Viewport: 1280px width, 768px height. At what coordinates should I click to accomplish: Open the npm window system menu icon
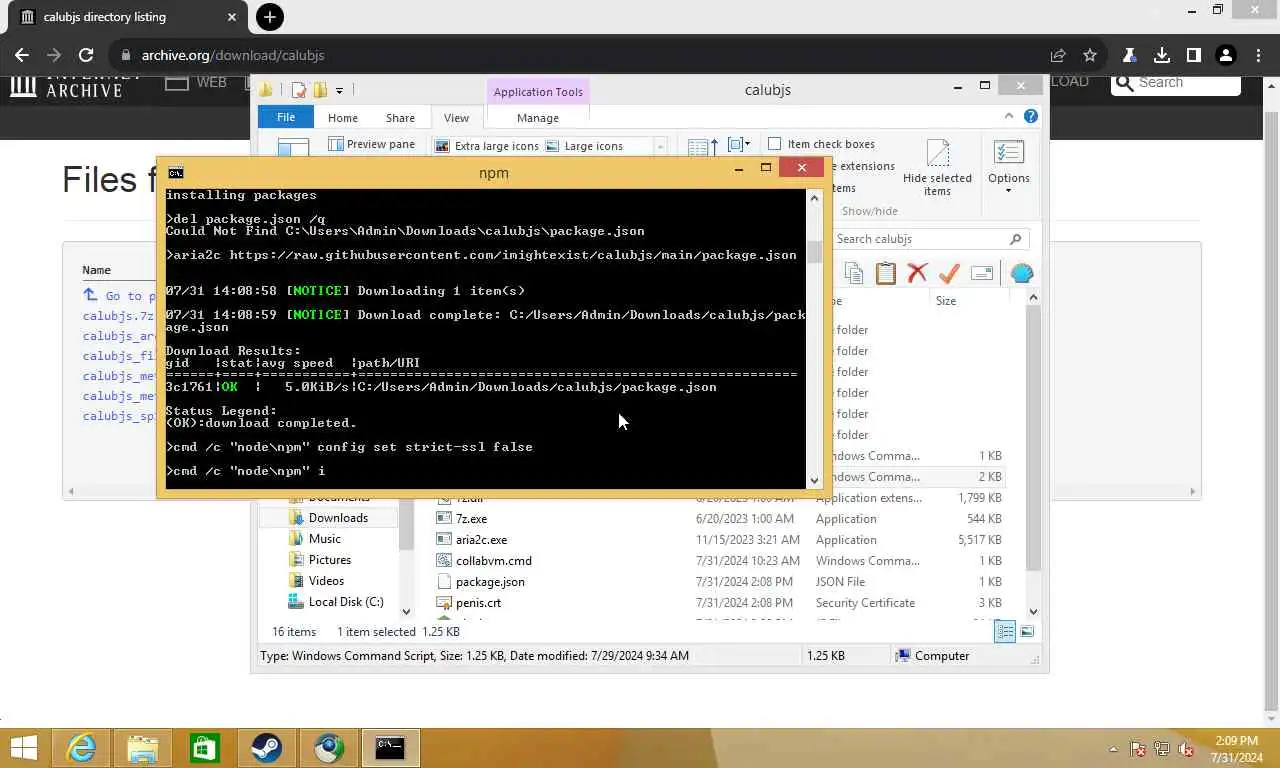176,172
